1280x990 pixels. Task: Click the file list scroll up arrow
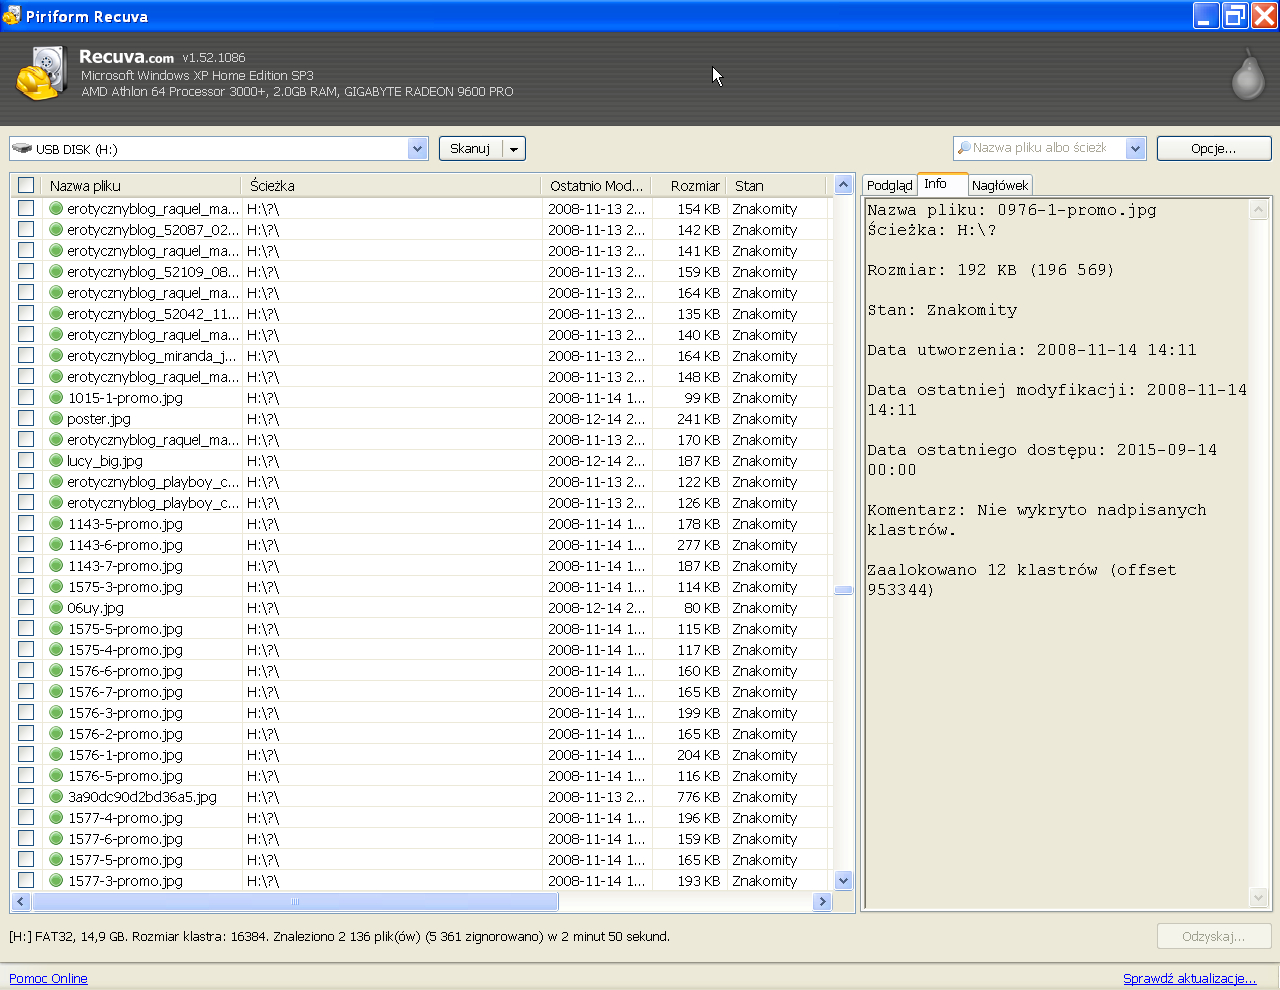843,185
